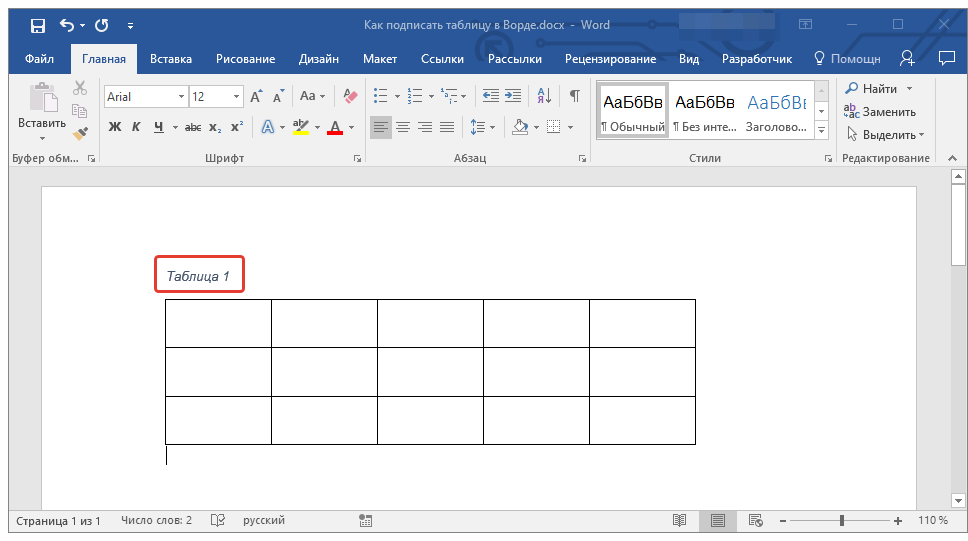Click the Save icon in quick access toolbar
968x541 pixels.
(x=37, y=24)
